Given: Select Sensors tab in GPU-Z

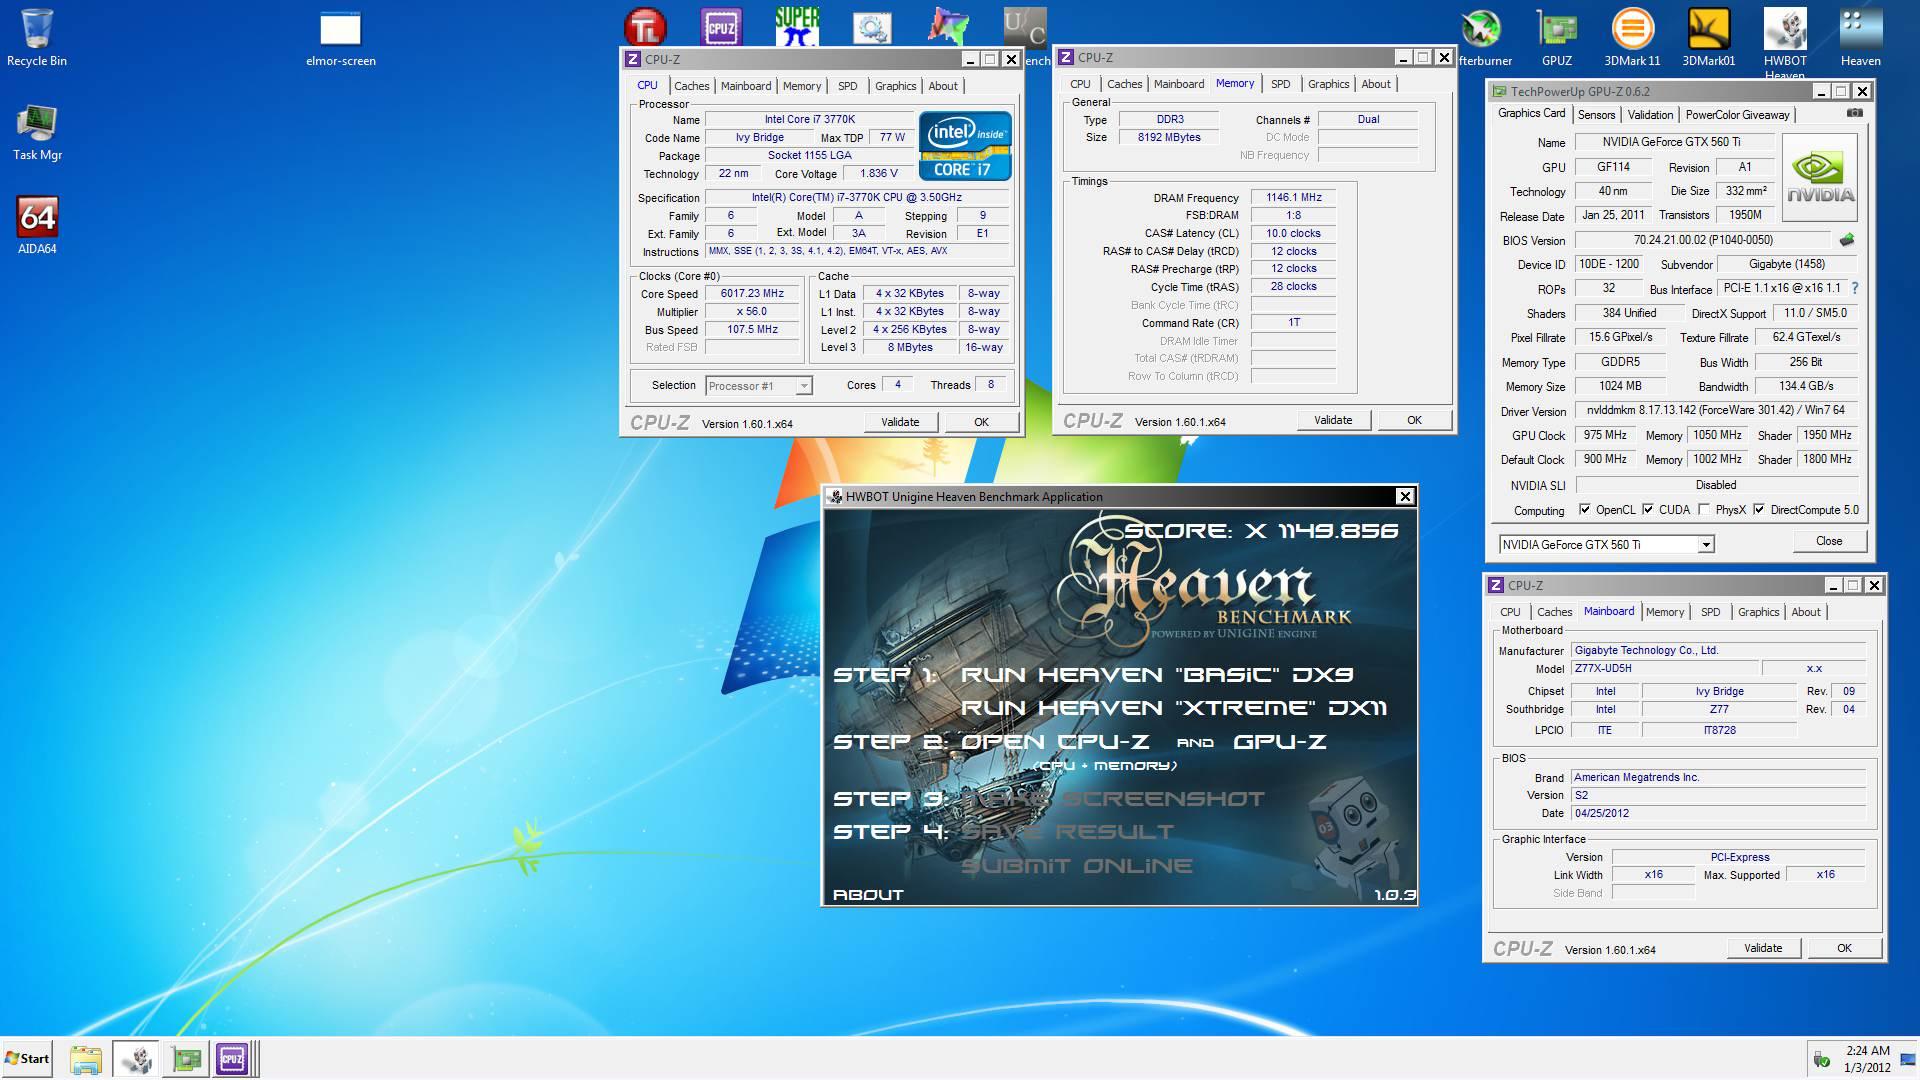Looking at the screenshot, I should tap(1596, 115).
